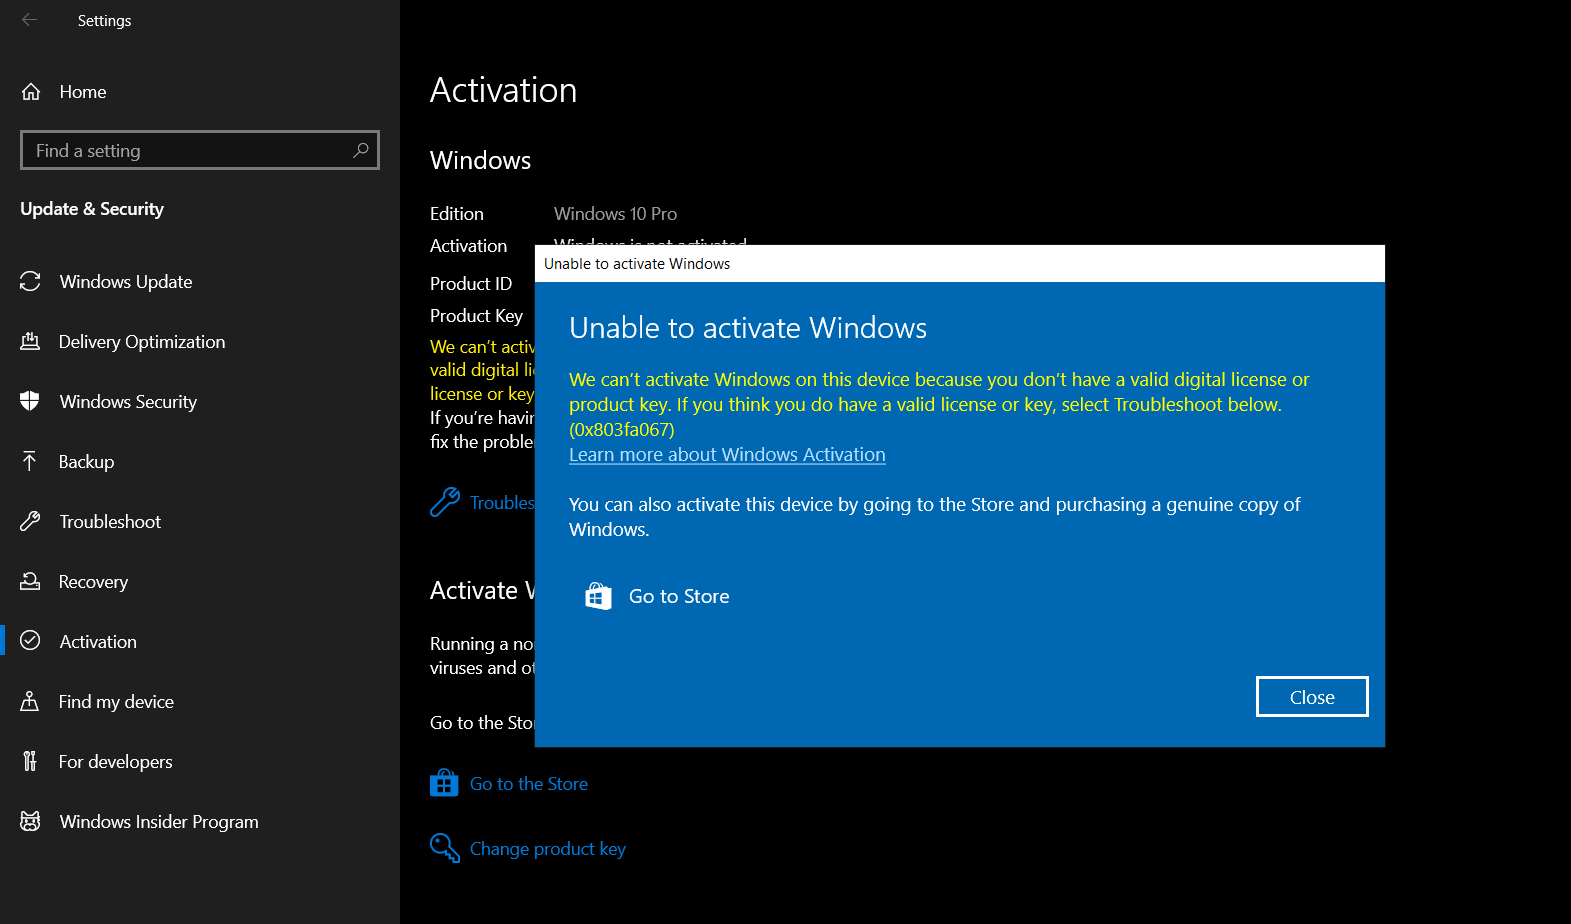Click Go to the Store link
The height and width of the screenshot is (924, 1571).
[x=529, y=784]
